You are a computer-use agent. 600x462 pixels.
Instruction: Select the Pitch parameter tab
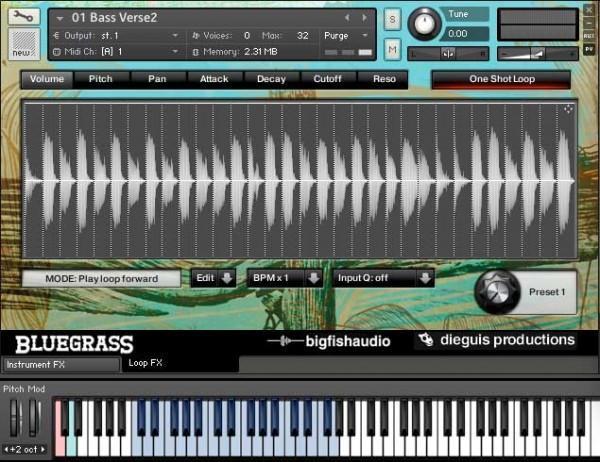click(101, 79)
